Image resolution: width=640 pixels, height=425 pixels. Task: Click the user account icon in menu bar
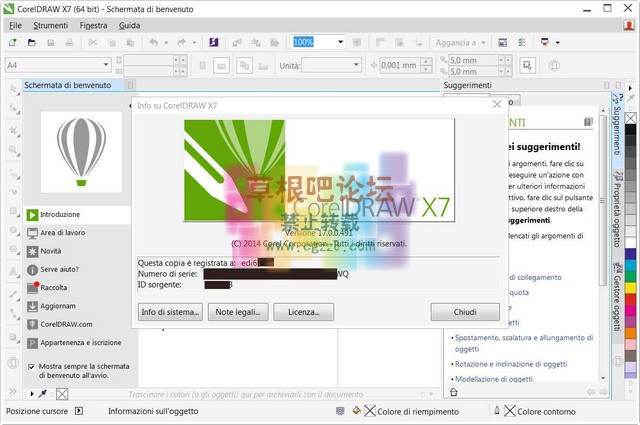click(629, 26)
